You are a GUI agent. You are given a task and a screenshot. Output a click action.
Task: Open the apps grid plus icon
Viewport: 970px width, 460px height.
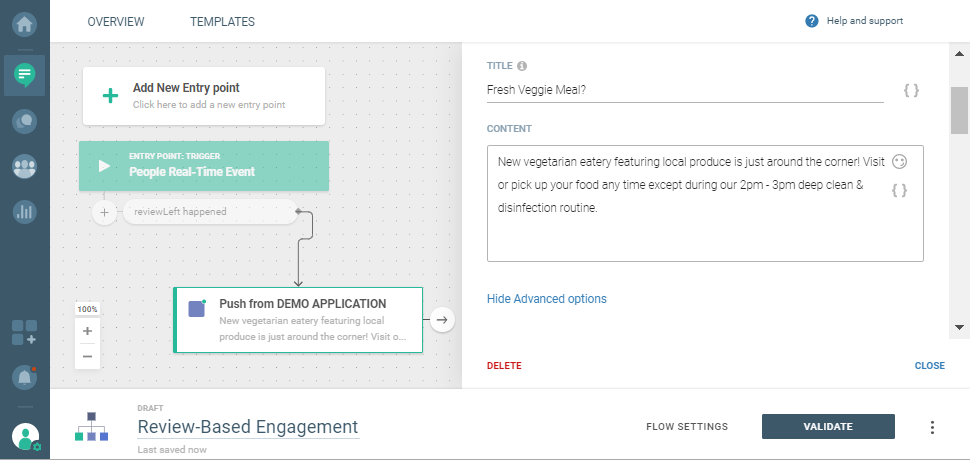[x=25, y=333]
